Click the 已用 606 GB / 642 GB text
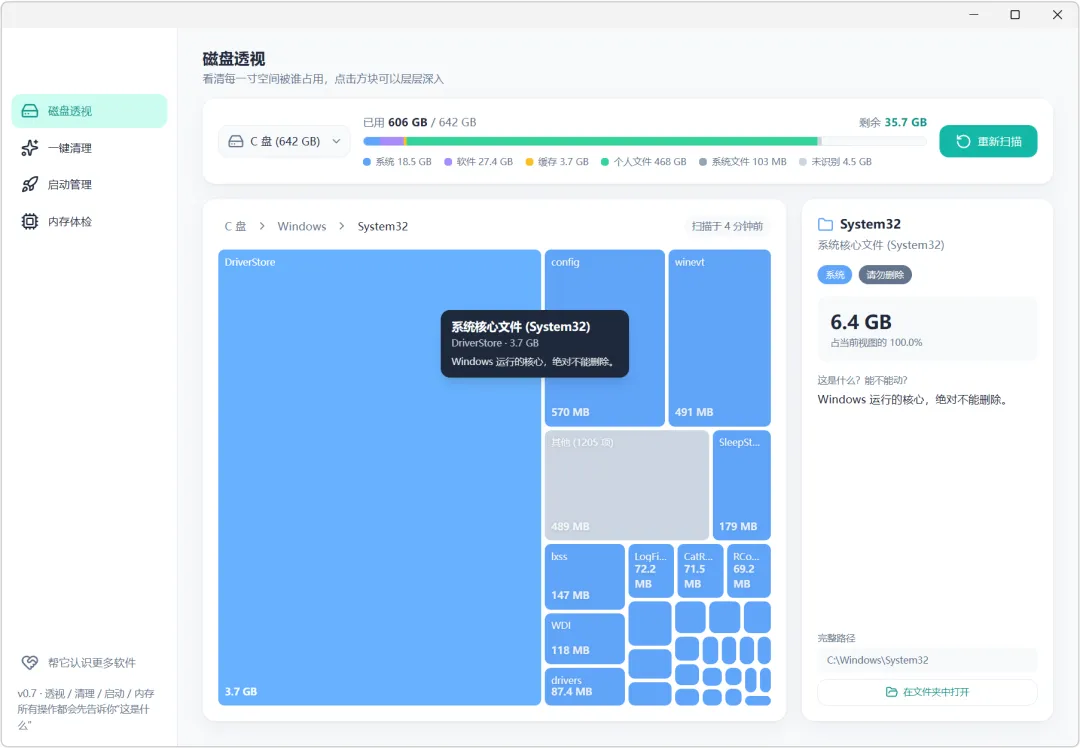The image size is (1080, 748). [x=419, y=122]
